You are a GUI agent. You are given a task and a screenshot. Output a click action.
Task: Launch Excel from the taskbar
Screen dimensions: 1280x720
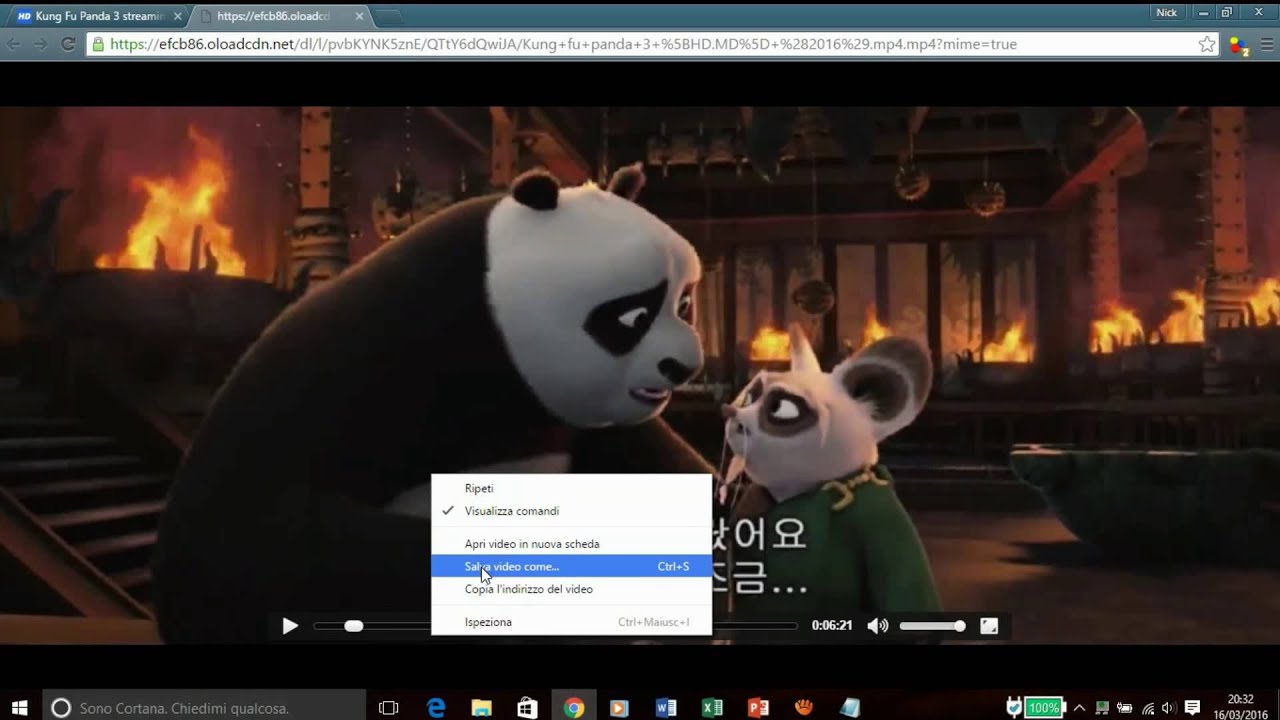point(712,708)
